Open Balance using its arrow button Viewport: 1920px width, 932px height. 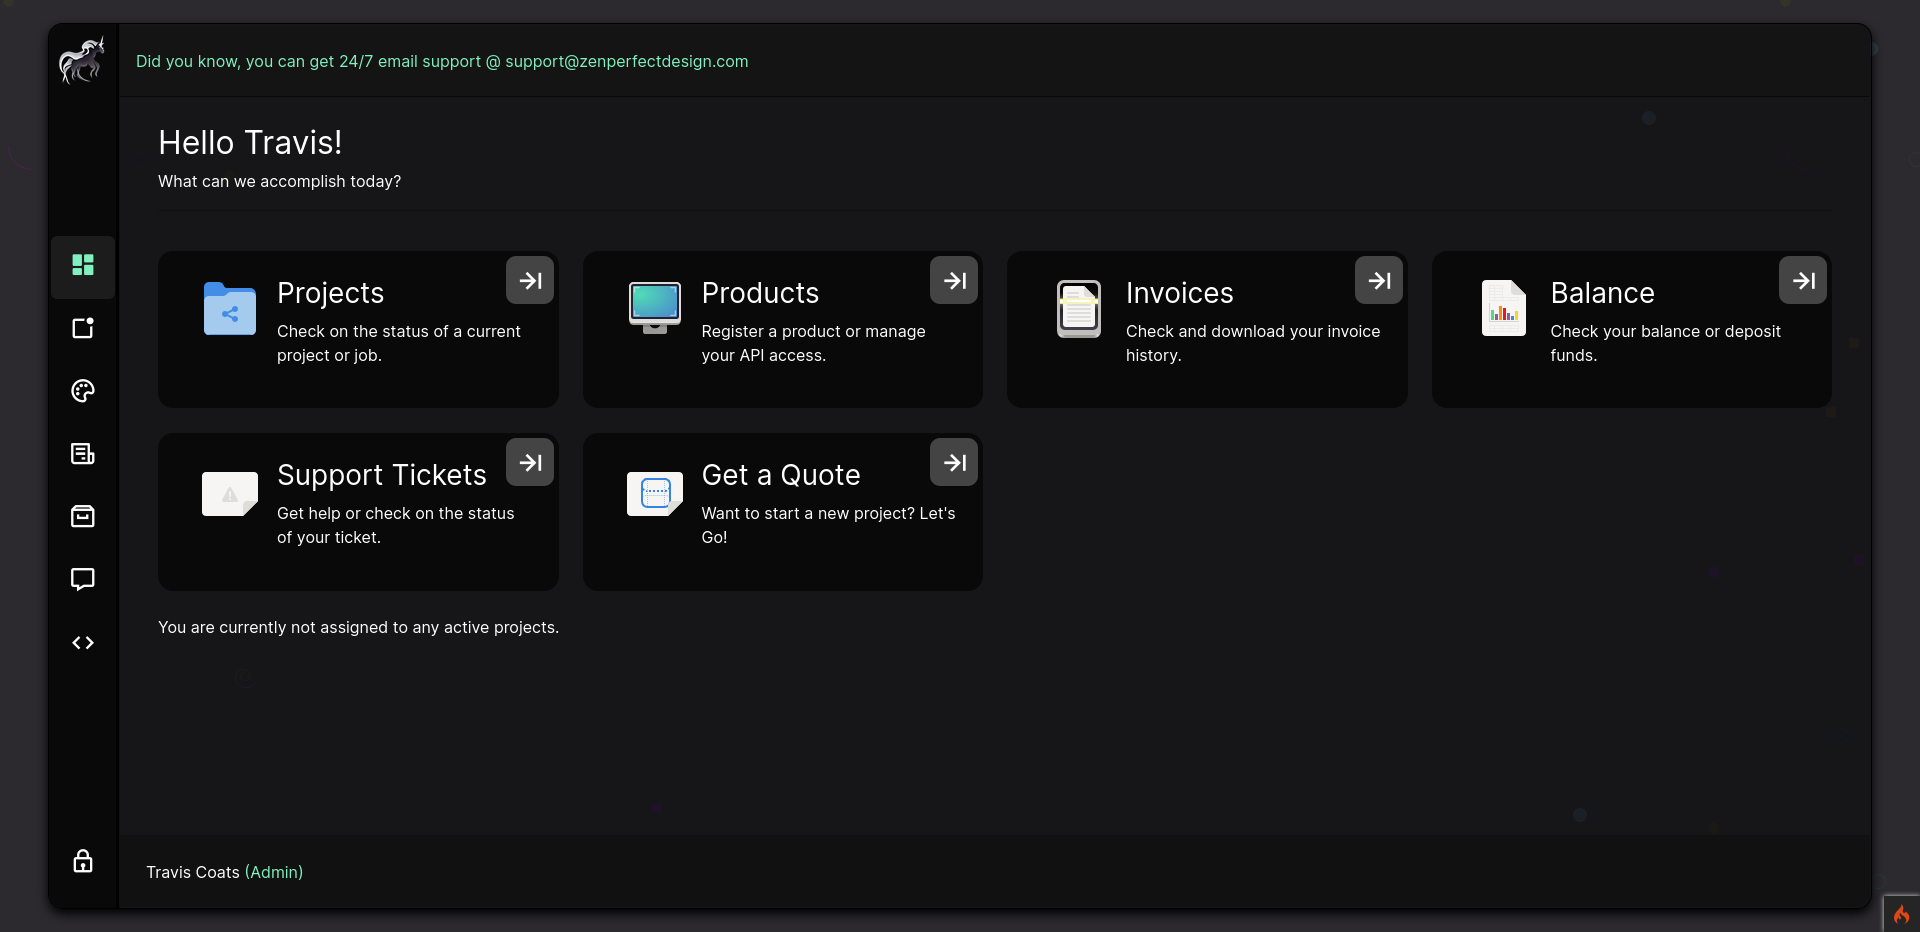point(1802,280)
